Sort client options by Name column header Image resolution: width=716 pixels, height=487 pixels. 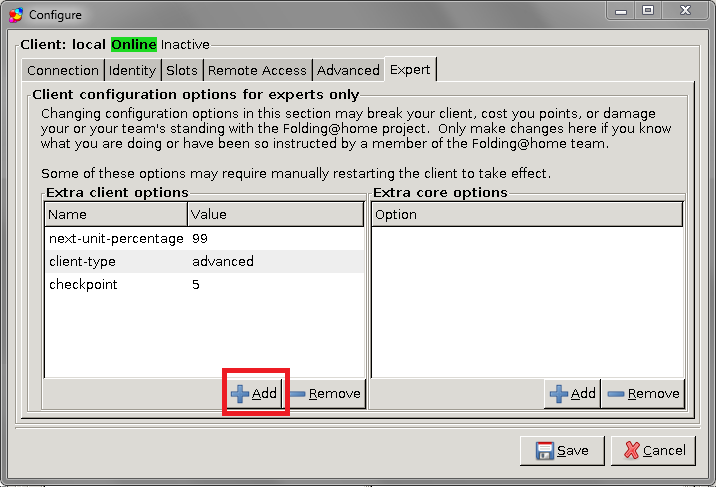point(116,215)
